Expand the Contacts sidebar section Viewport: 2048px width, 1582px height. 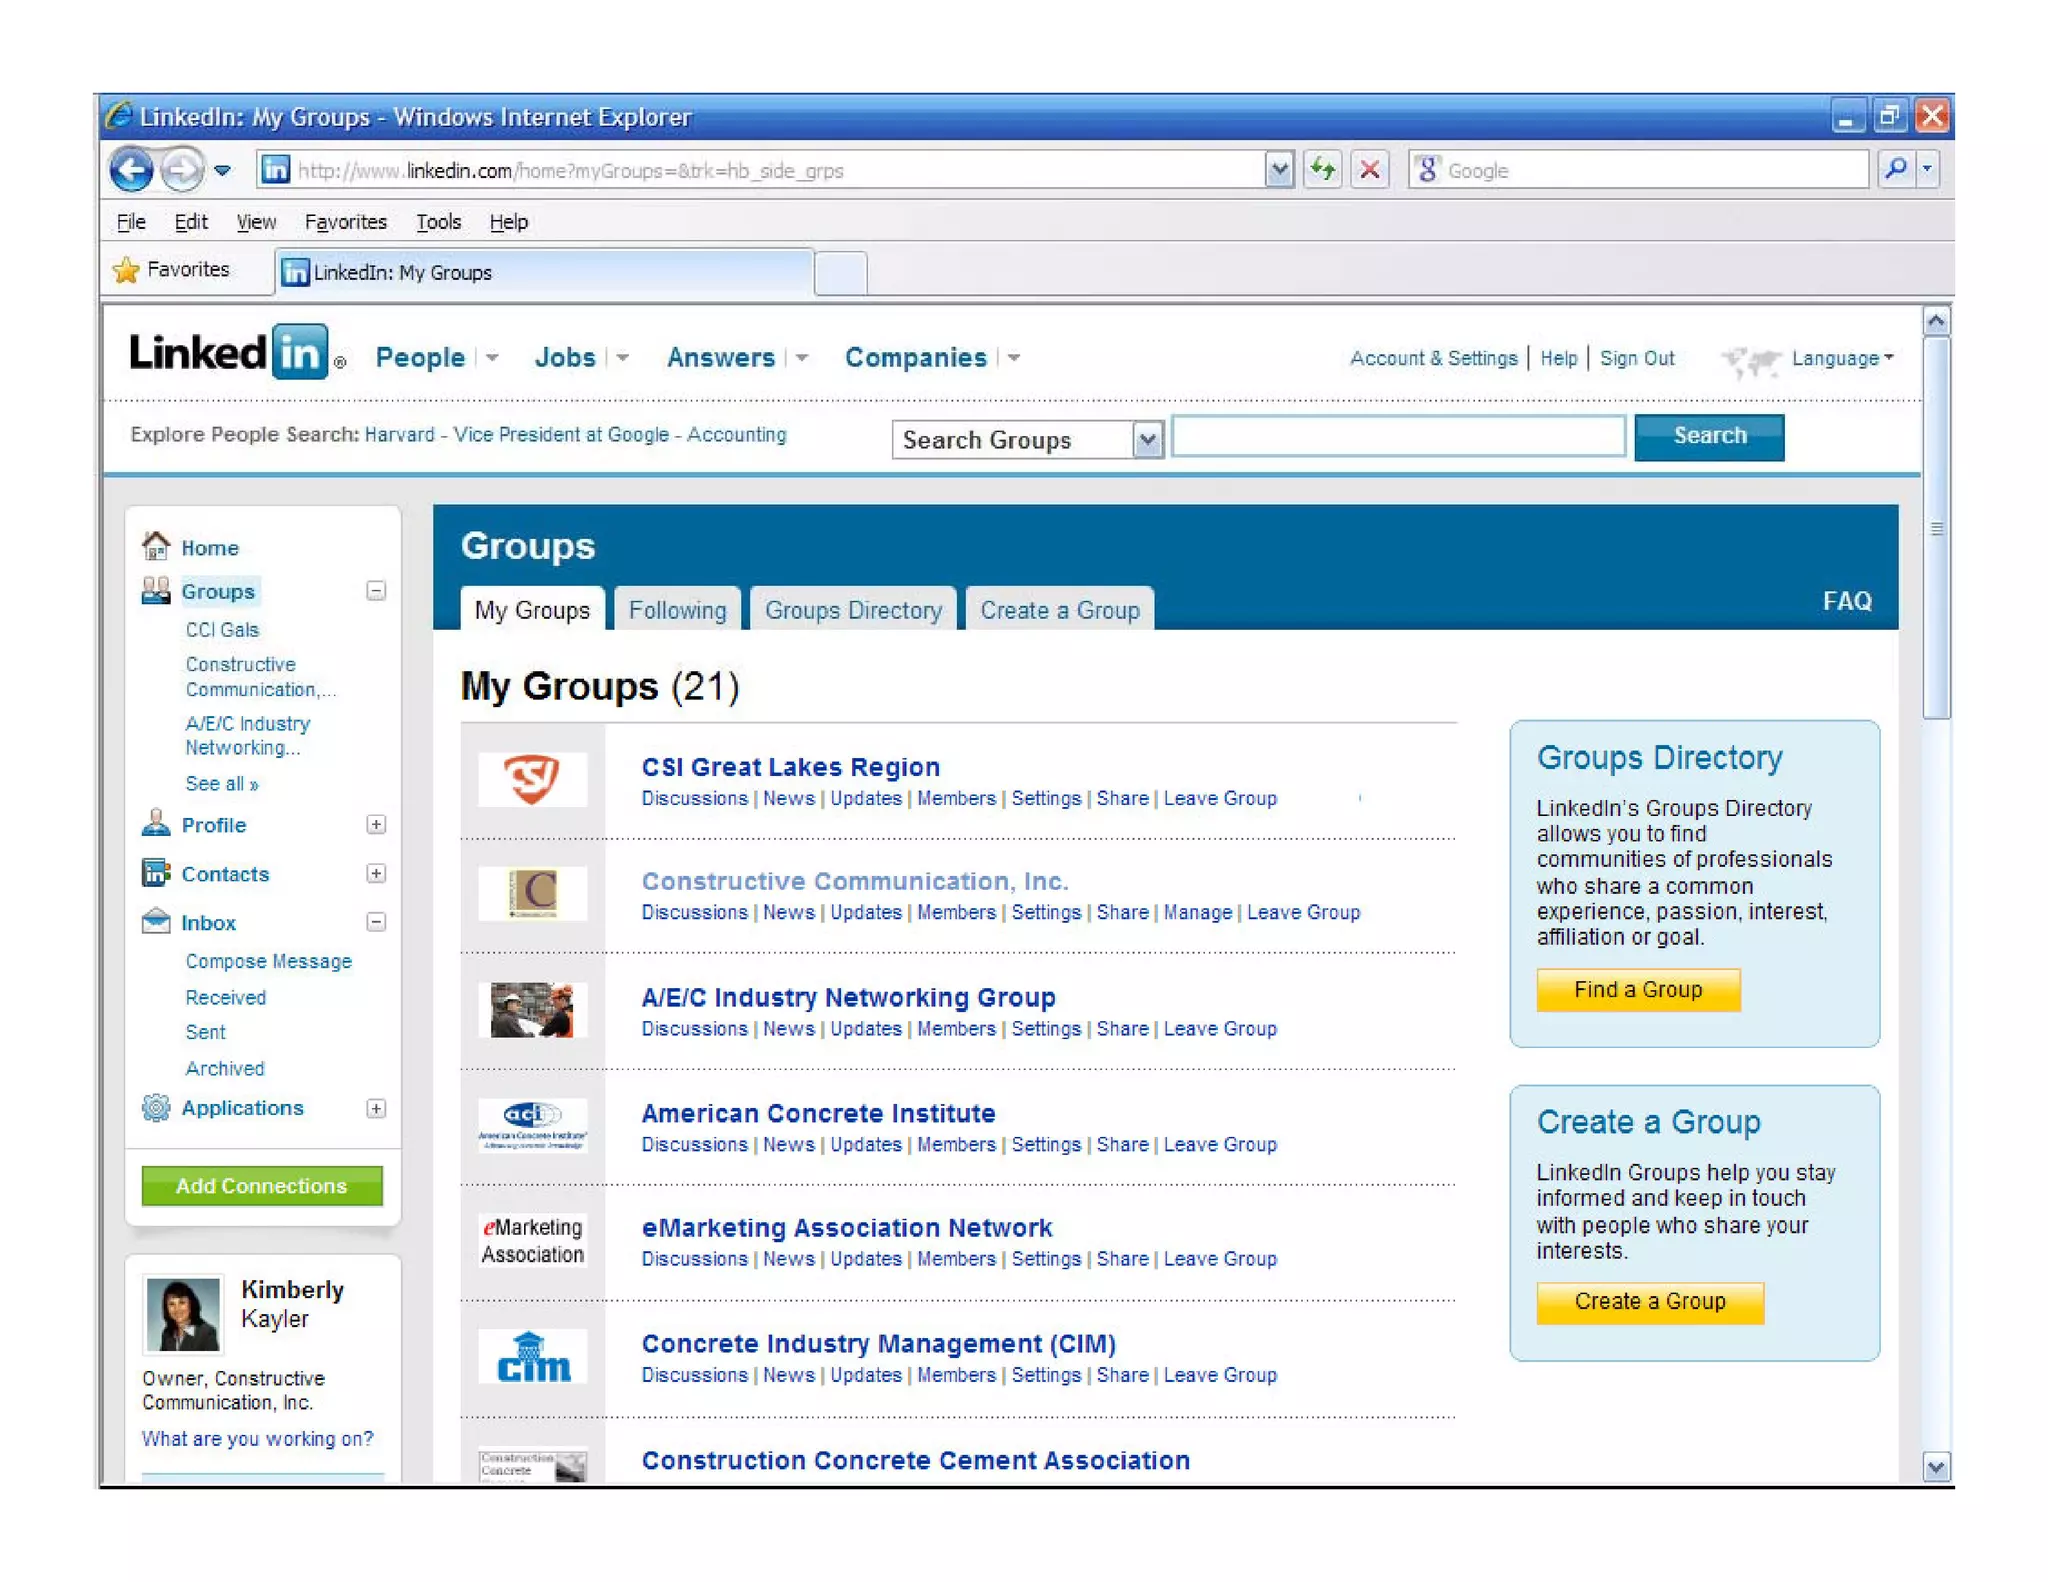point(376,873)
